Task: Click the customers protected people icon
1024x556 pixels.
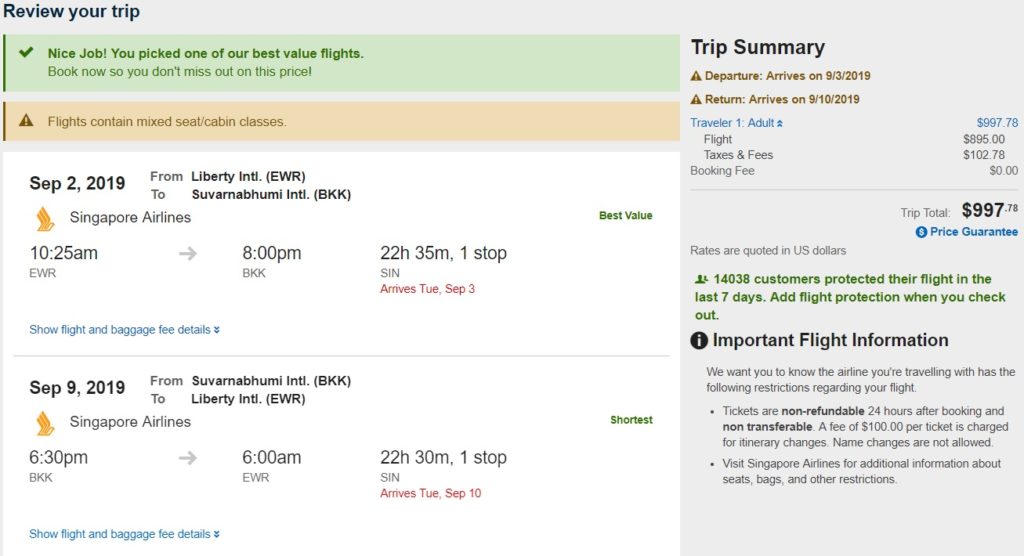Action: click(700, 280)
